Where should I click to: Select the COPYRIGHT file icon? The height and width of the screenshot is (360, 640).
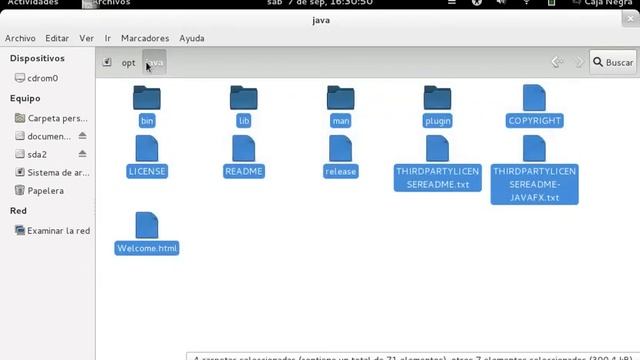[x=534, y=98]
